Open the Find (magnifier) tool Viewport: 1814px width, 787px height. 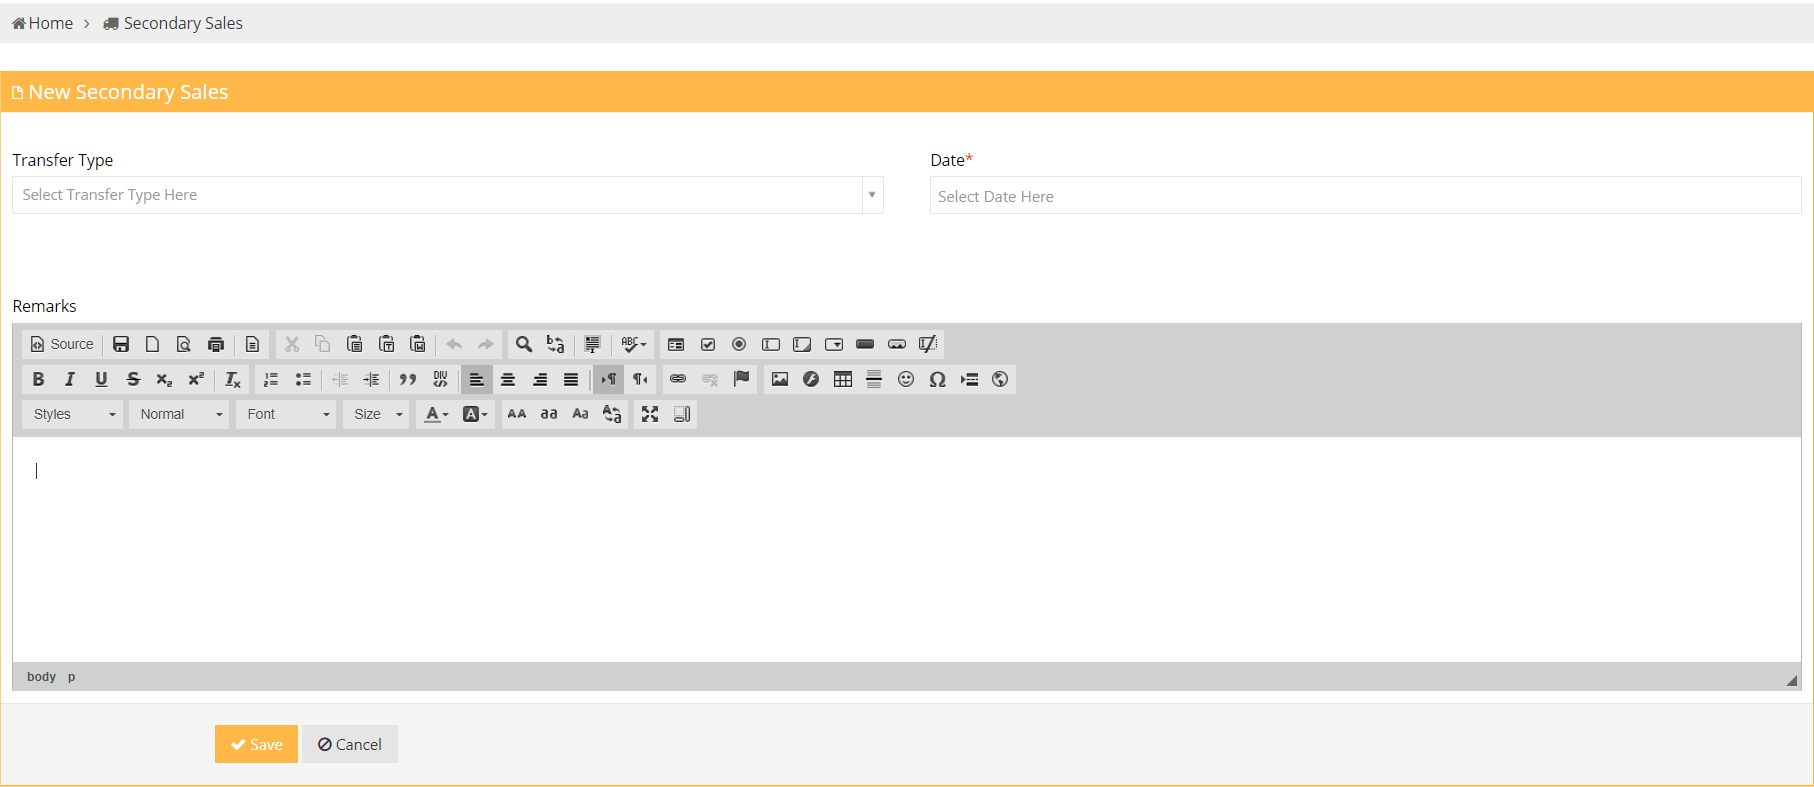[523, 344]
